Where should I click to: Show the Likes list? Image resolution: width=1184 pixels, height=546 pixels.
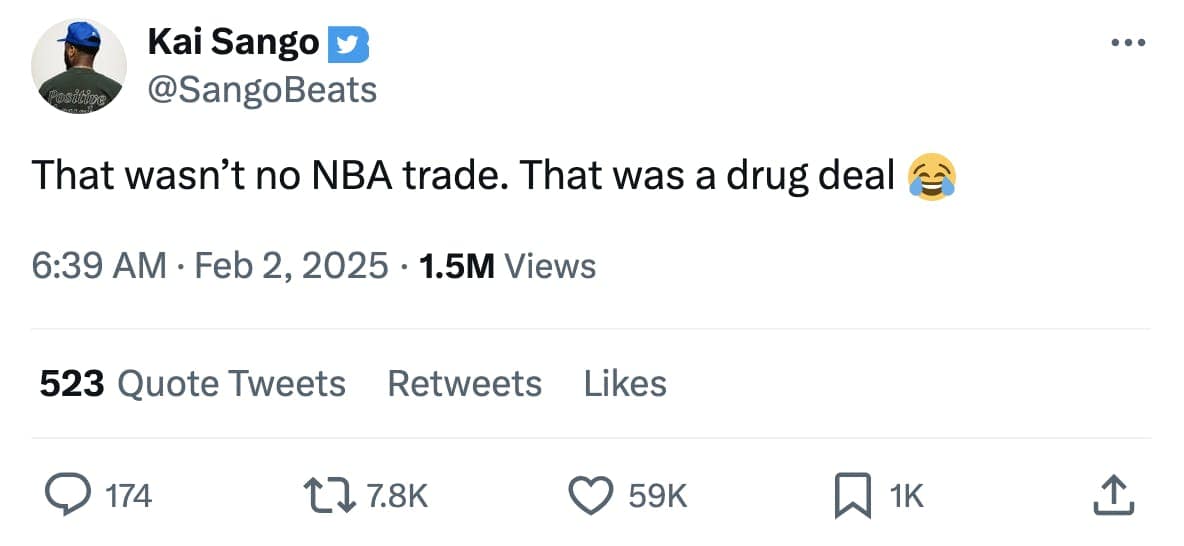coord(625,383)
